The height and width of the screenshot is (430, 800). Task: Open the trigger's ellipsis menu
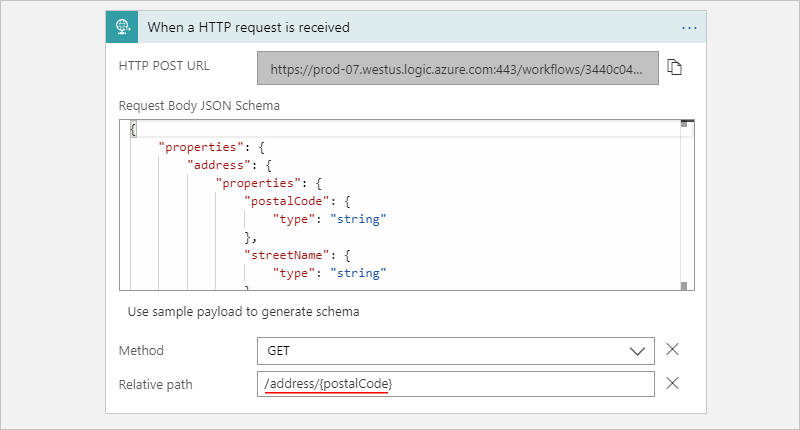[x=688, y=27]
